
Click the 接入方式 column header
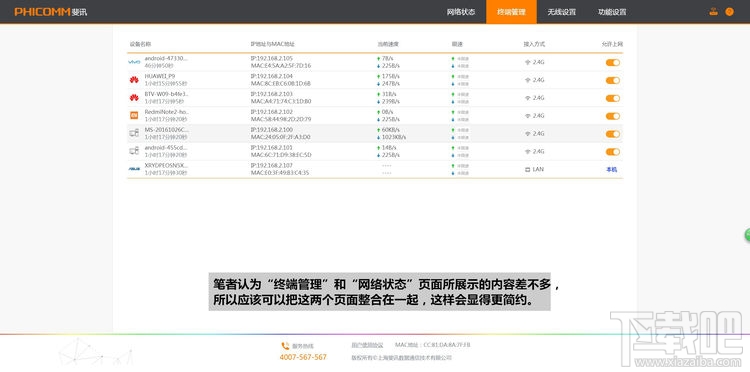[x=534, y=44]
